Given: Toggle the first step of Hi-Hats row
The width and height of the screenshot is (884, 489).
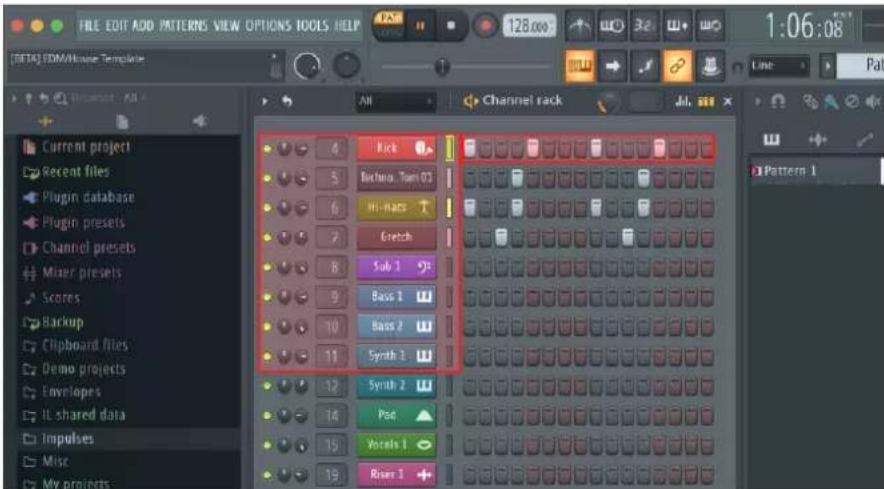Looking at the screenshot, I should click(x=470, y=208).
